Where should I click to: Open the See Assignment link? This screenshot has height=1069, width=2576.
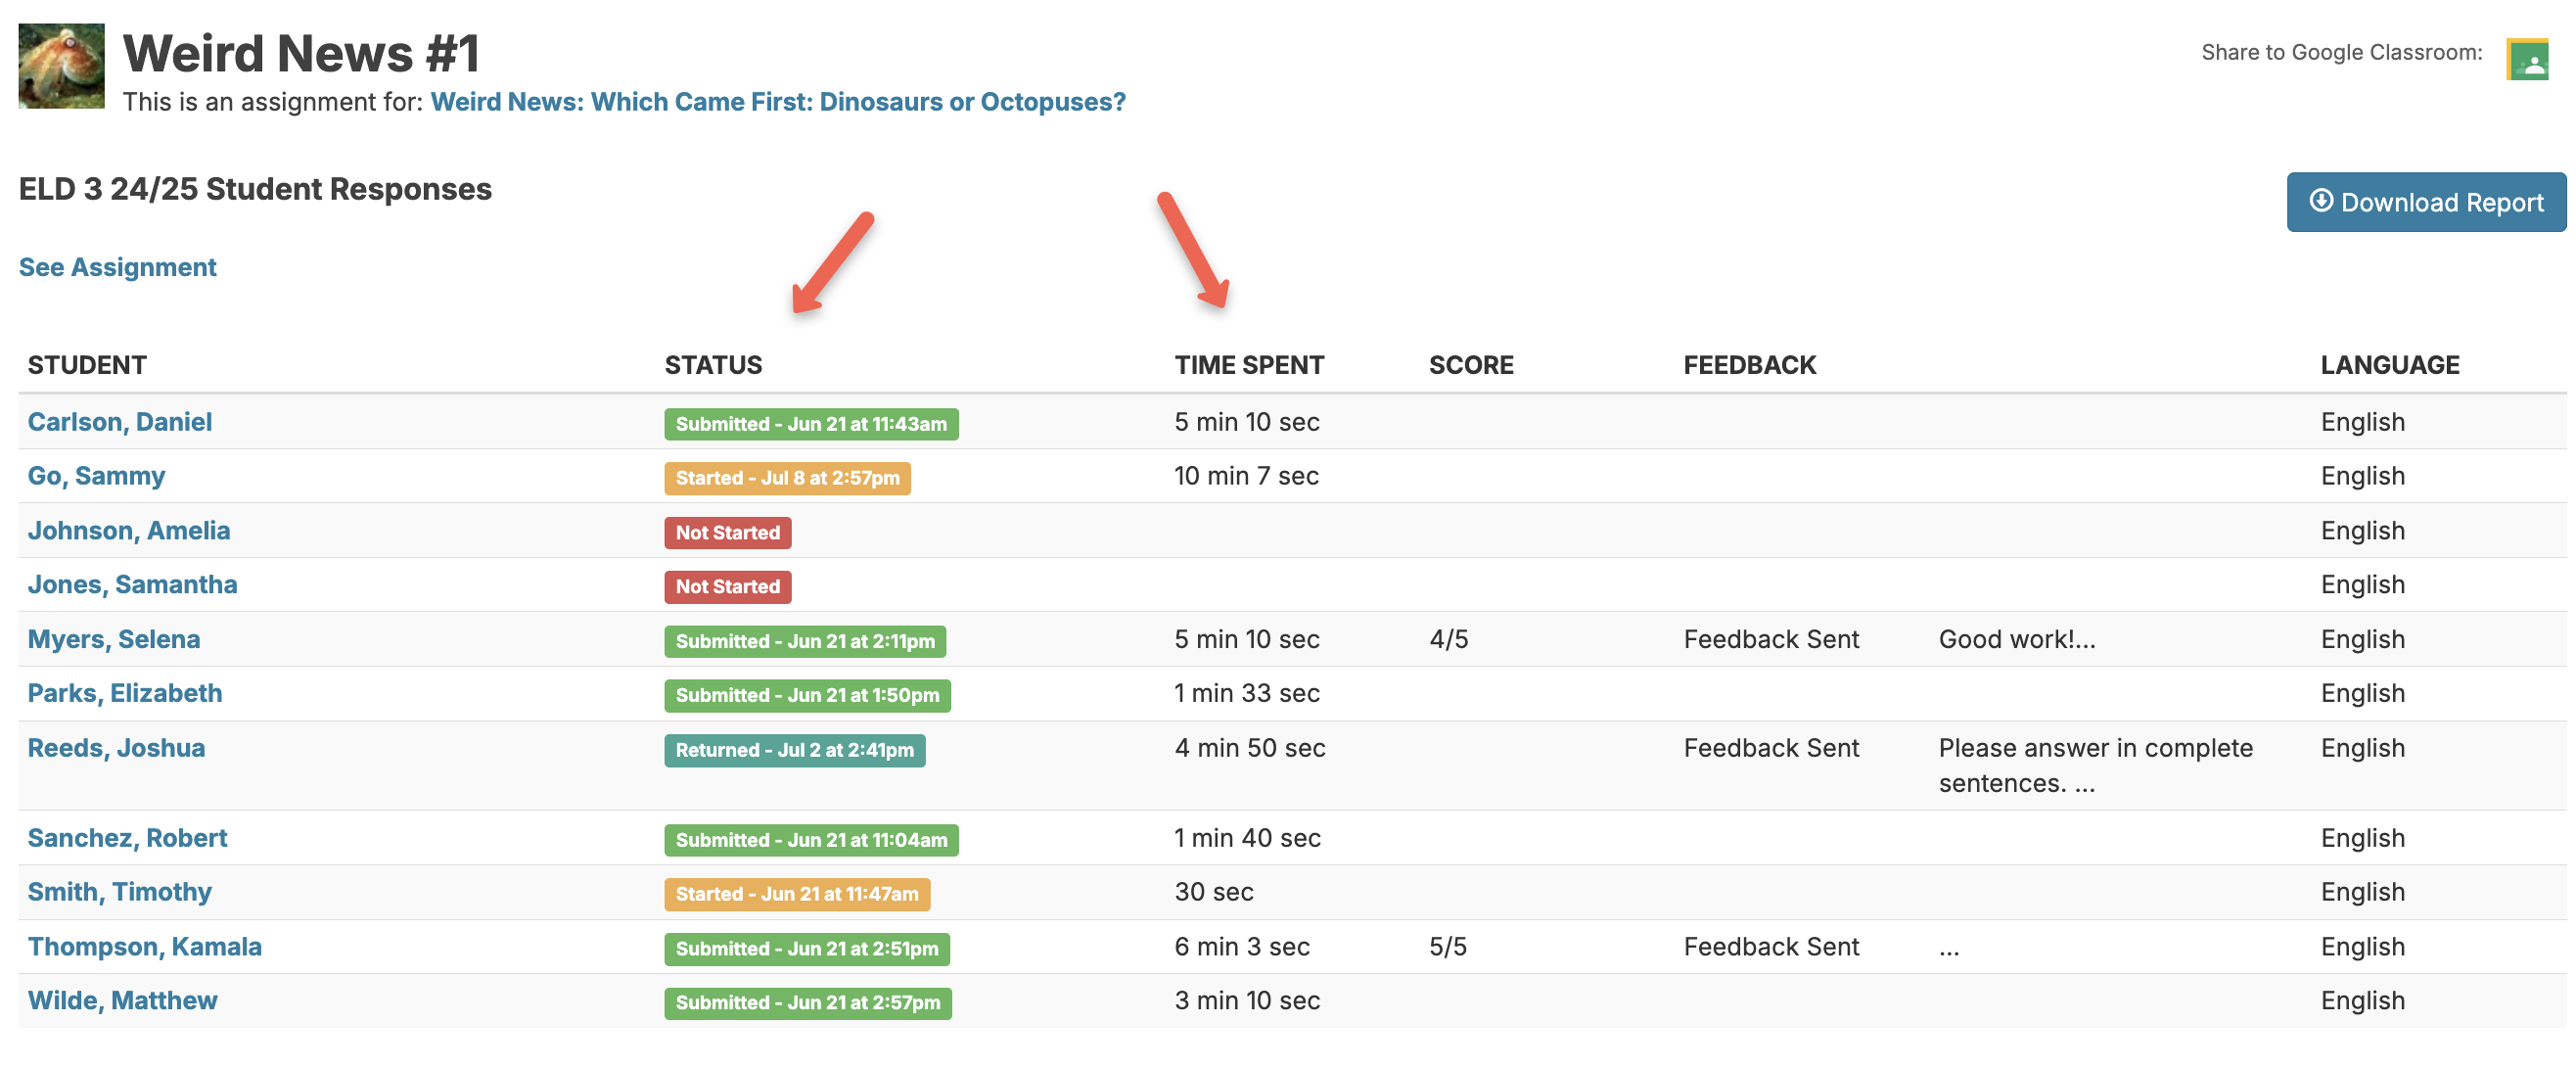click(x=117, y=267)
